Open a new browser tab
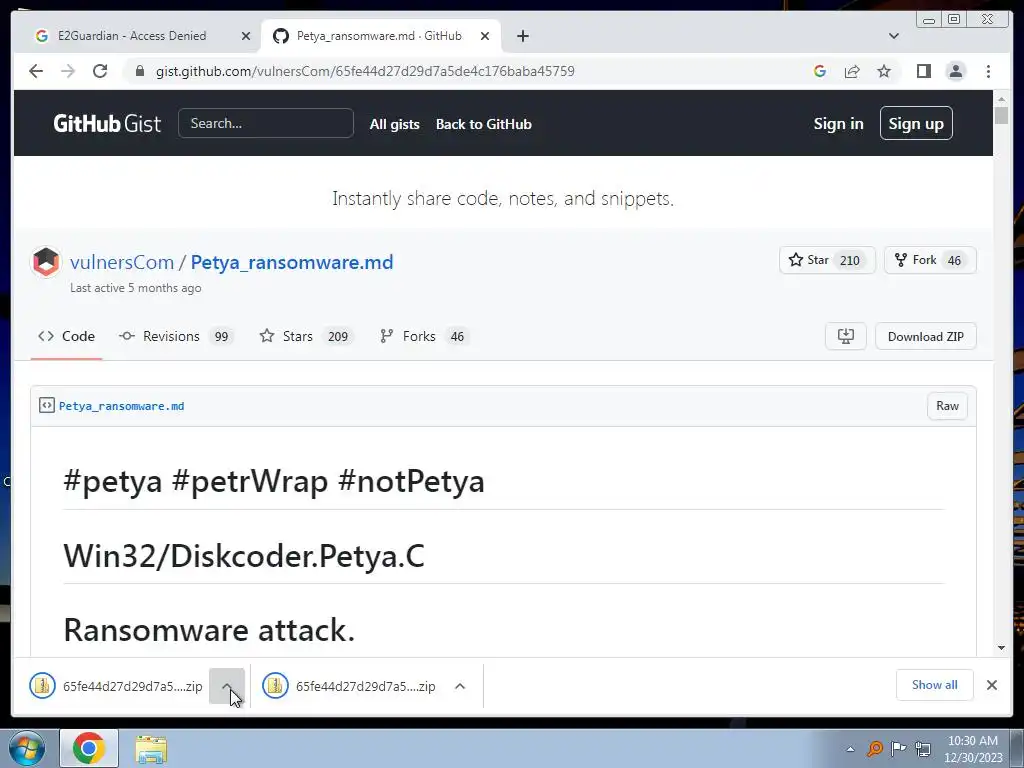The height and width of the screenshot is (768, 1024). (x=522, y=36)
